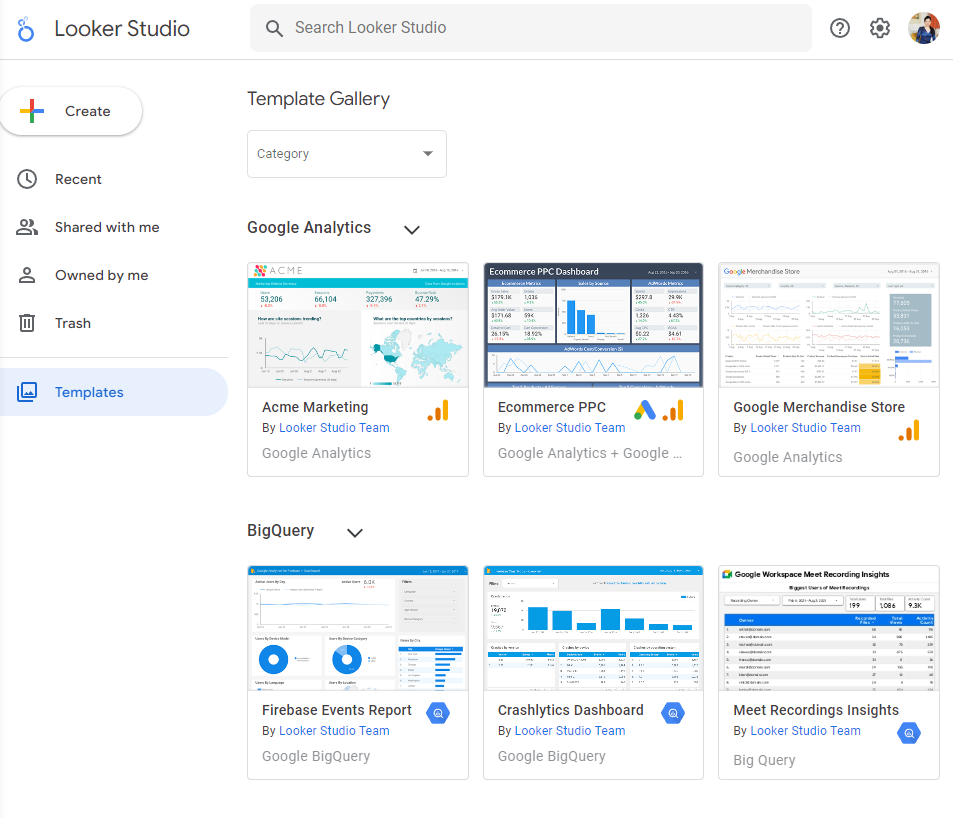This screenshot has height=818, width=953.
Task: Click the search magnifier icon
Action: [274, 28]
